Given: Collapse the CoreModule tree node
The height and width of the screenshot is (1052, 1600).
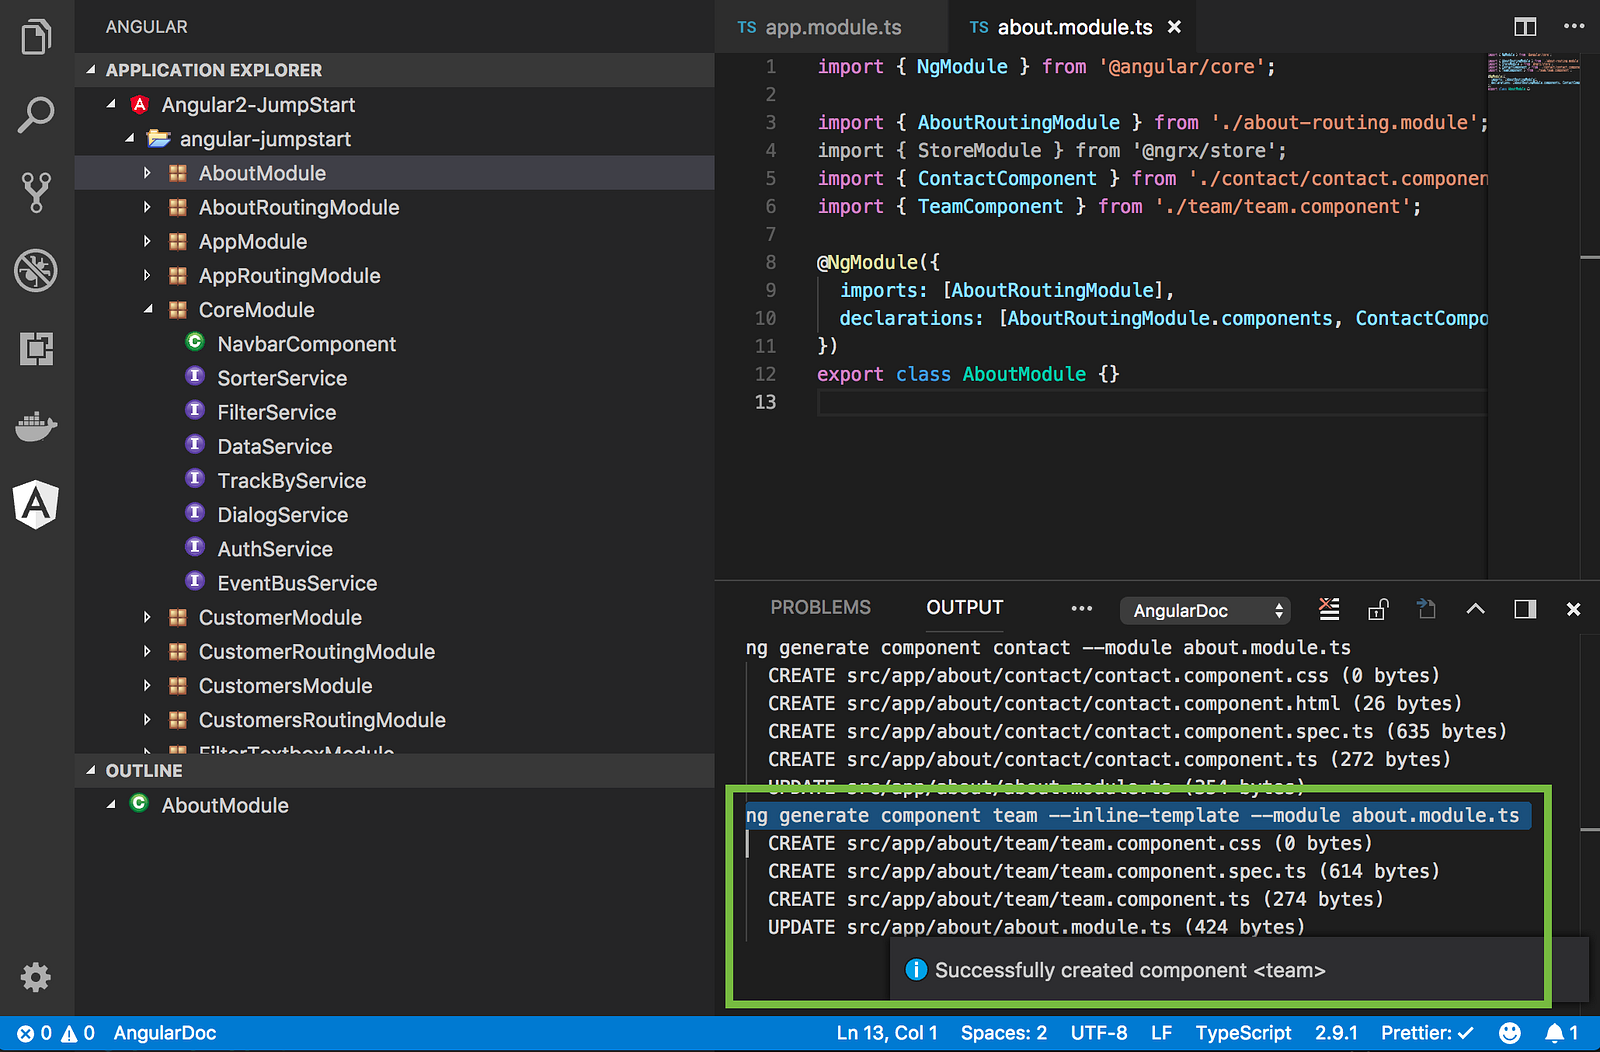Looking at the screenshot, I should coord(148,309).
